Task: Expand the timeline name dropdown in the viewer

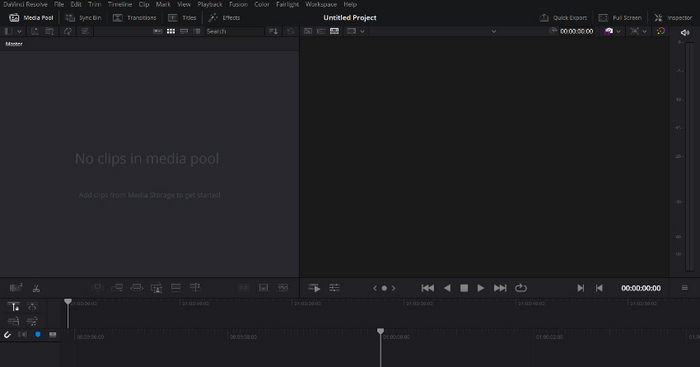Action: point(493,31)
